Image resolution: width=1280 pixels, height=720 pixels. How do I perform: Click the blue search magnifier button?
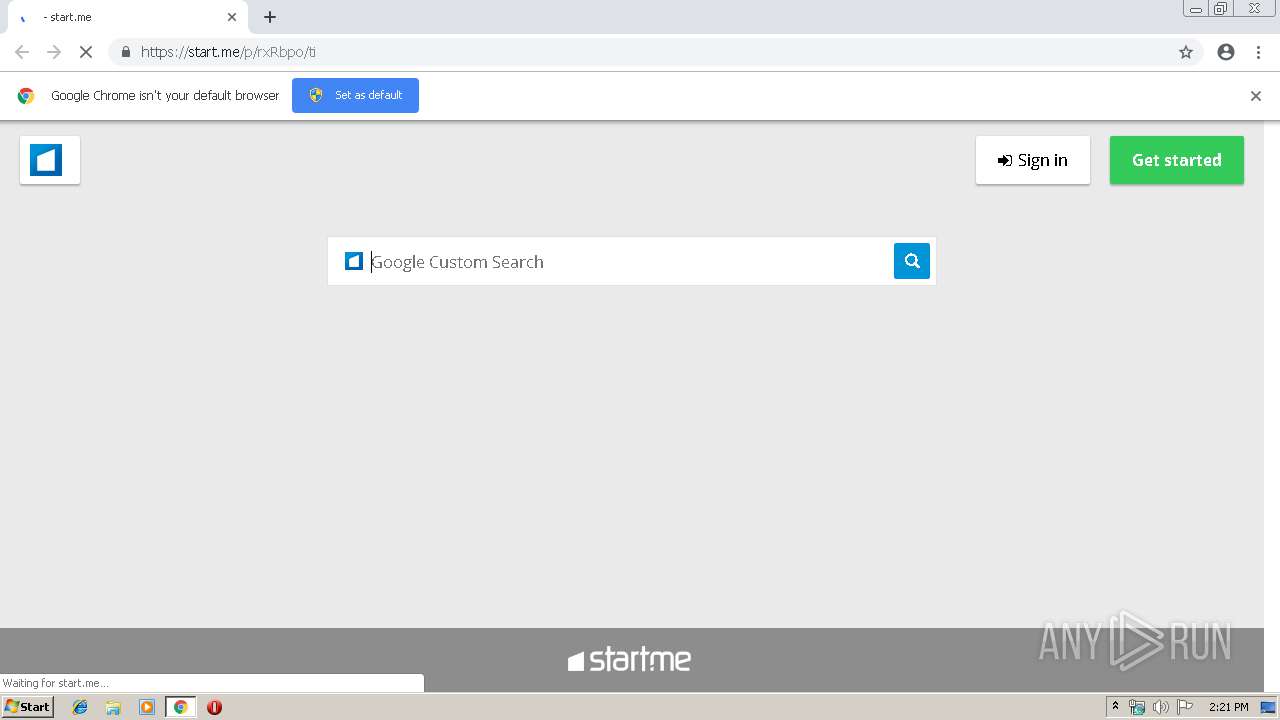point(911,261)
